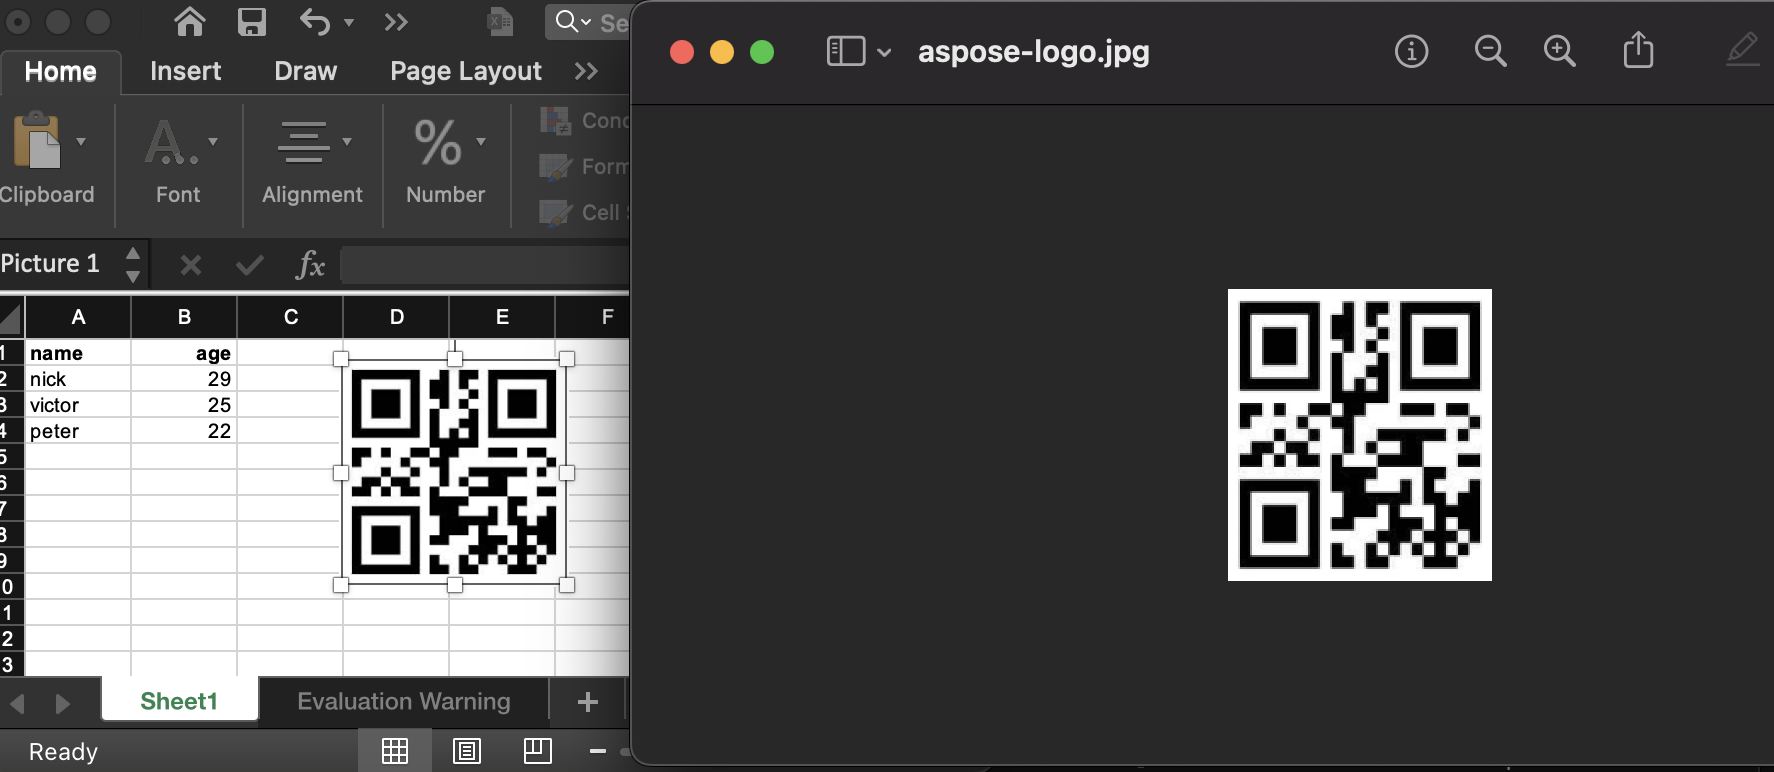The width and height of the screenshot is (1774, 772).
Task: Click the Markup pen icon
Action: (x=1741, y=50)
